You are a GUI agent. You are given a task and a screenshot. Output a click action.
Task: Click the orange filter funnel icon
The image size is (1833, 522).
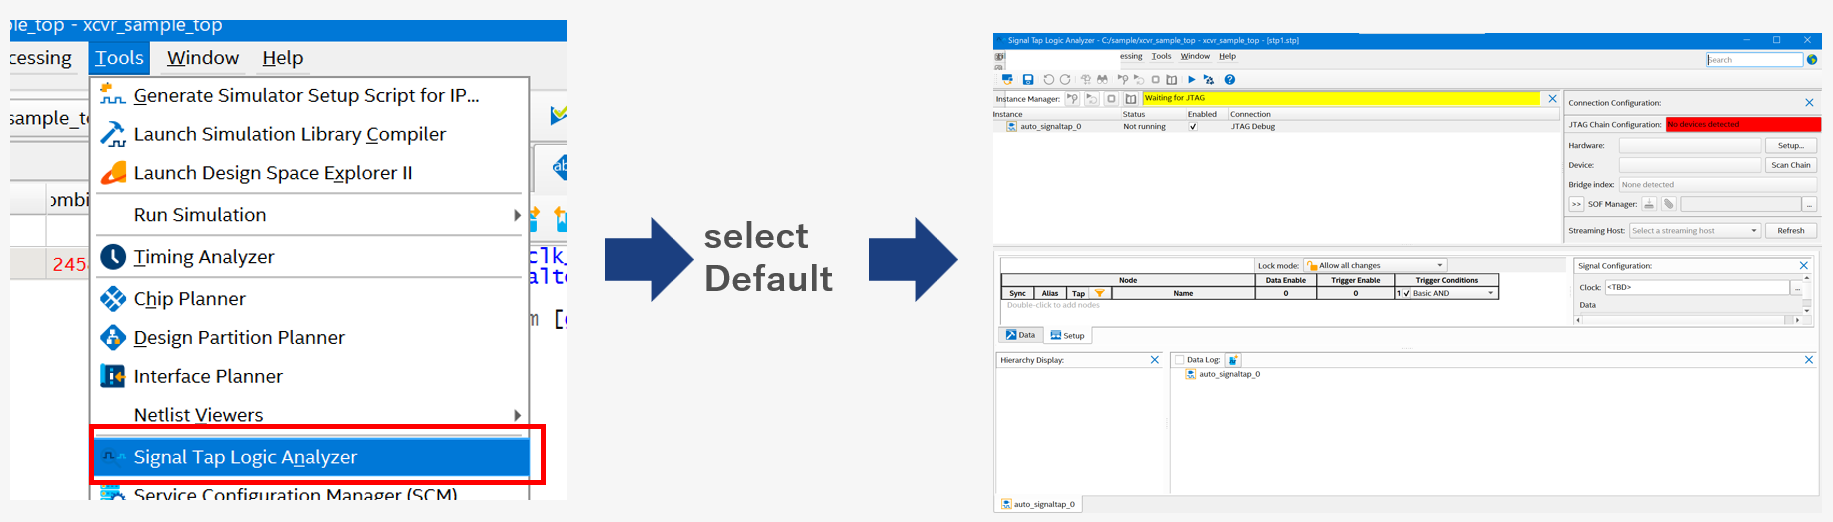tap(1099, 294)
